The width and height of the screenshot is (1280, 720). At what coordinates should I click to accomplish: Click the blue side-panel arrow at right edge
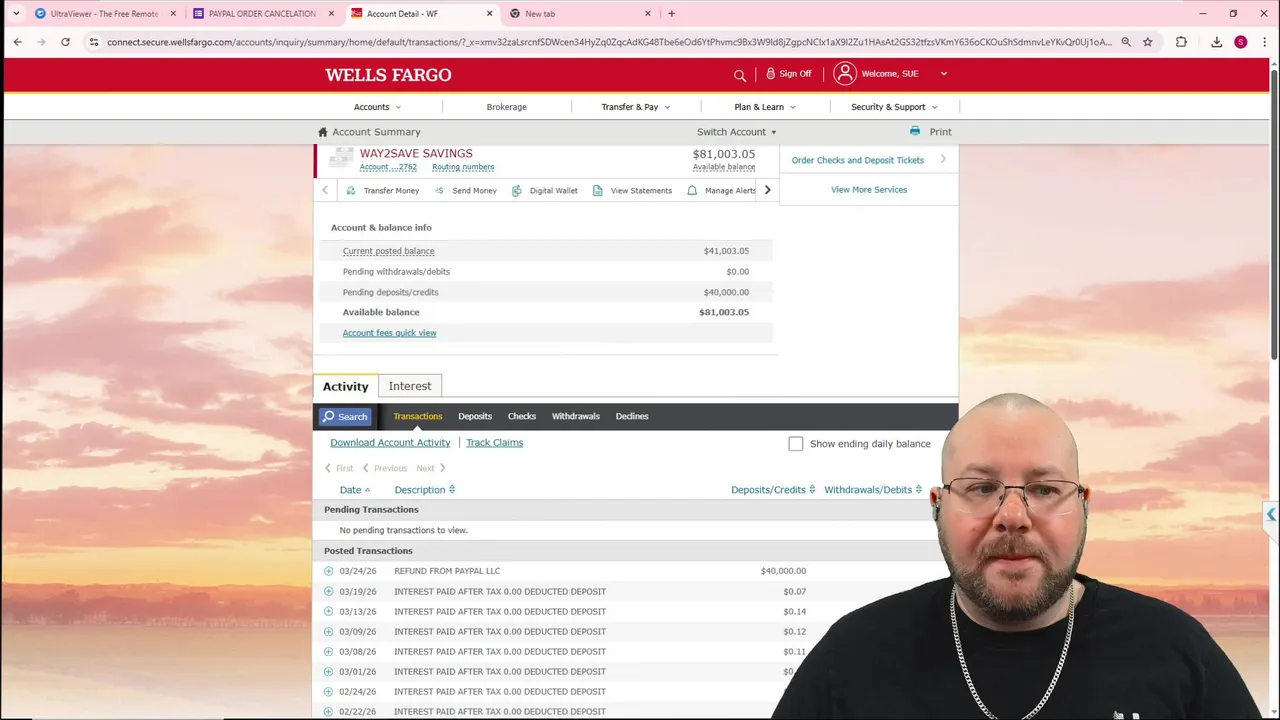[1270, 515]
